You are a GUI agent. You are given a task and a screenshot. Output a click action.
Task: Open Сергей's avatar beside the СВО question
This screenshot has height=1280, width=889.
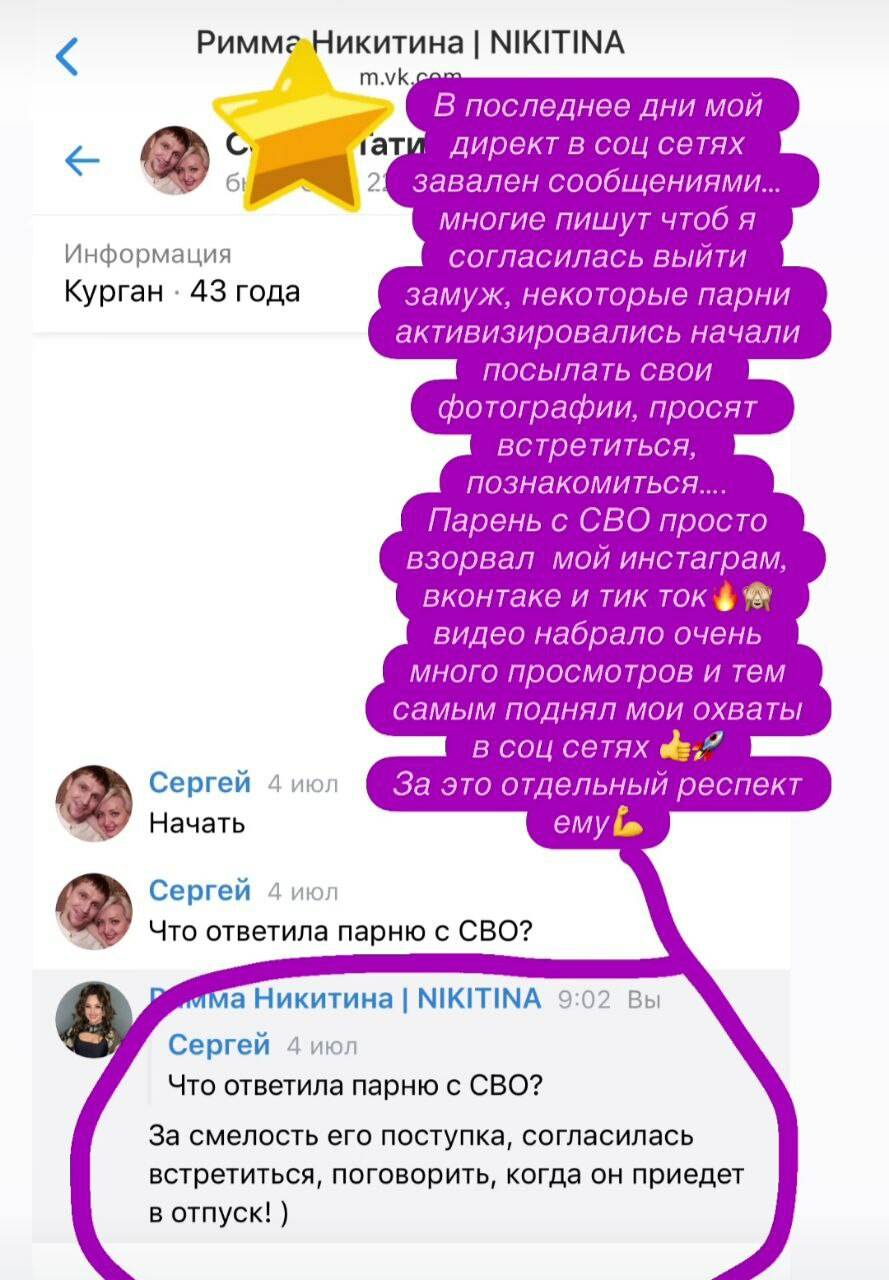pos(93,911)
